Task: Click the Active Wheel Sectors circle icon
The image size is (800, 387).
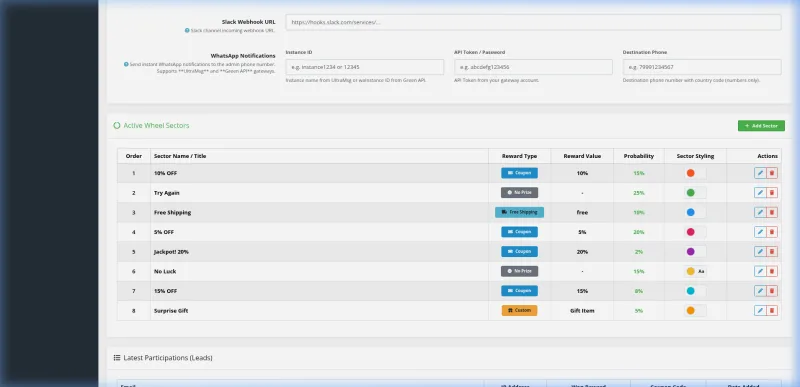Action: (x=117, y=125)
